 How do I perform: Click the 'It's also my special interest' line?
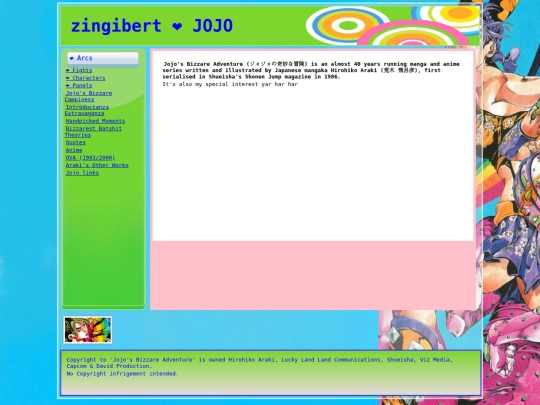click(230, 84)
